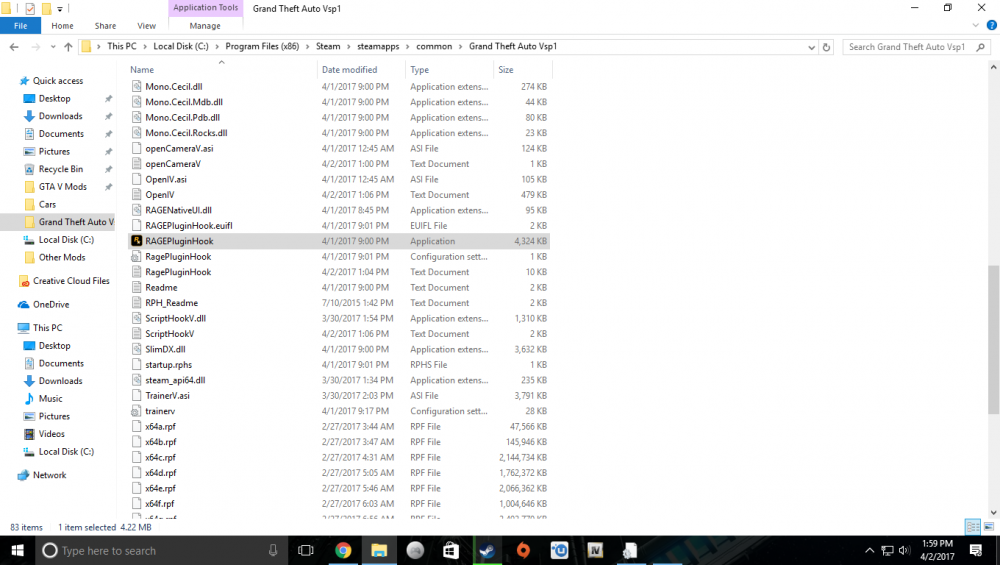Expand chevron after steamapps in breadcrumb
The width and height of the screenshot is (1000, 565).
[408, 47]
